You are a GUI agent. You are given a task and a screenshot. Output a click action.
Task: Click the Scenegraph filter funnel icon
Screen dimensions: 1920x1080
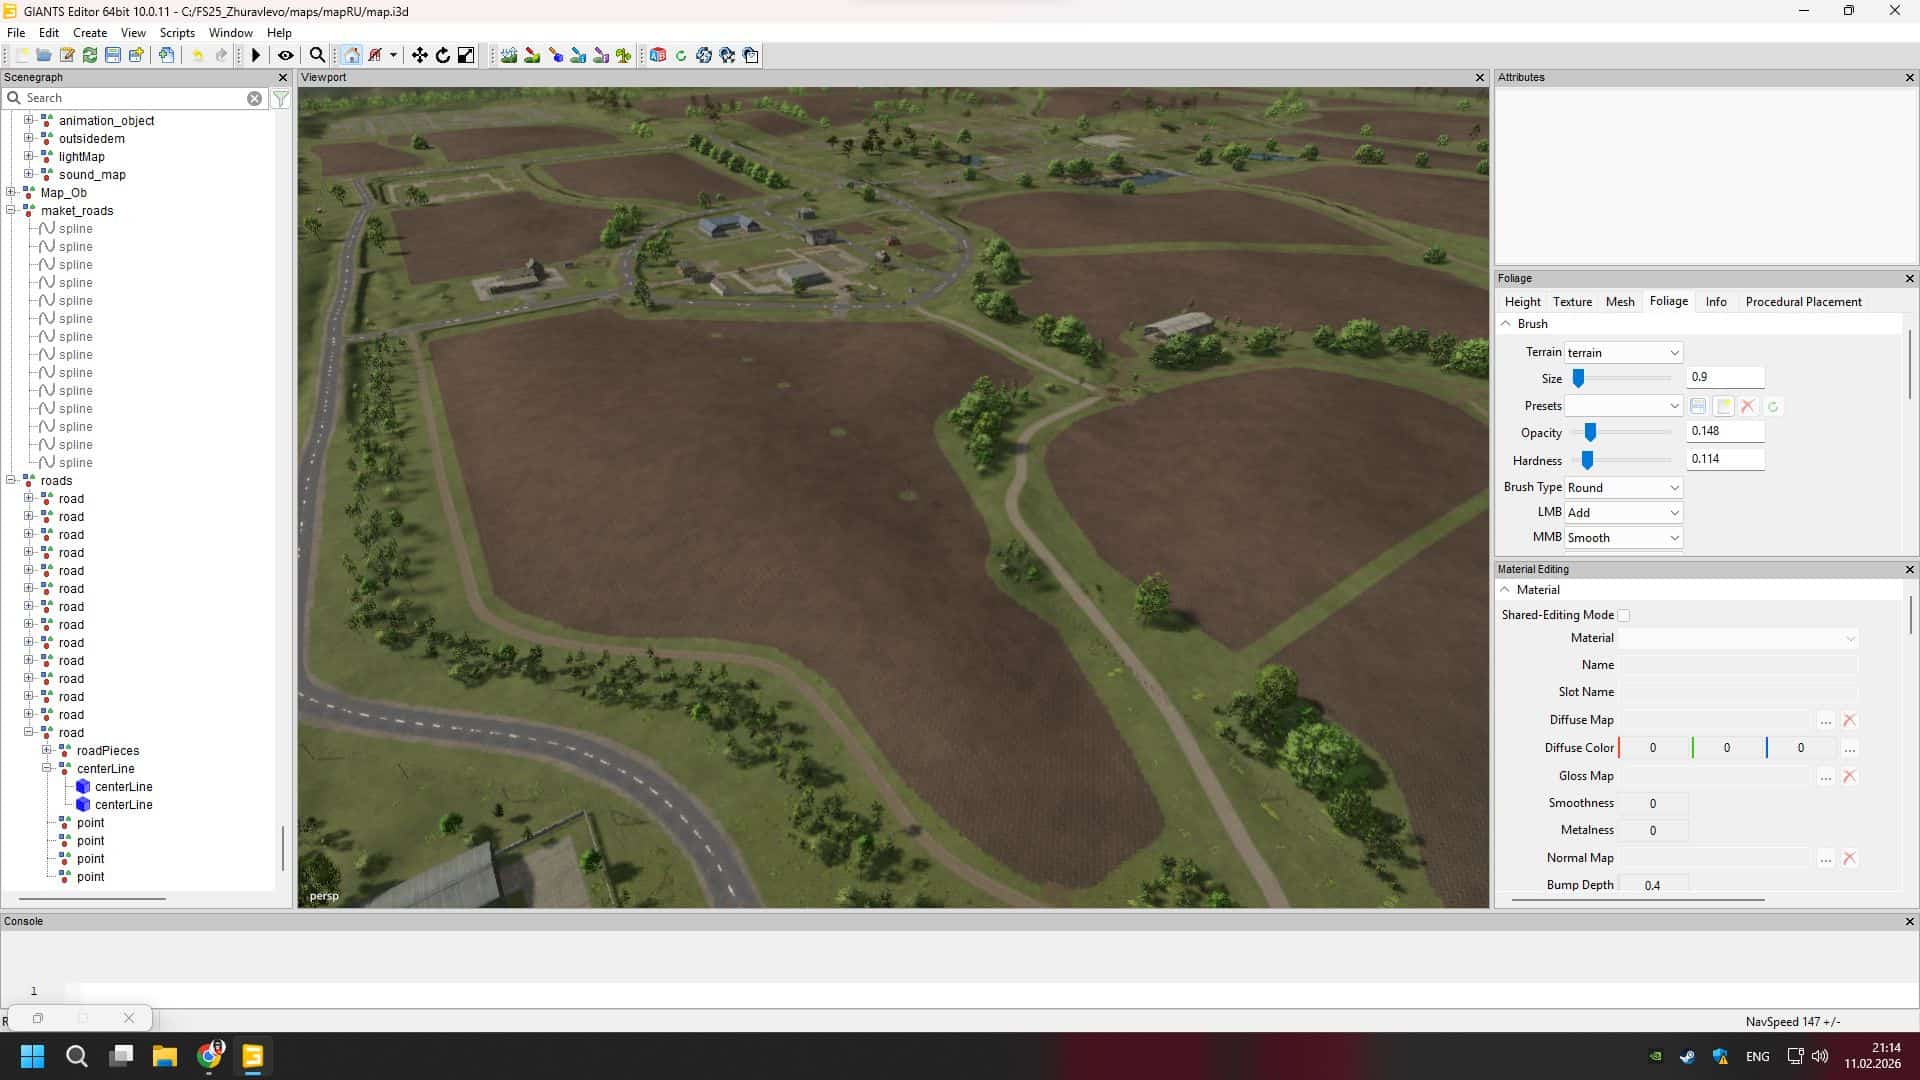(281, 98)
